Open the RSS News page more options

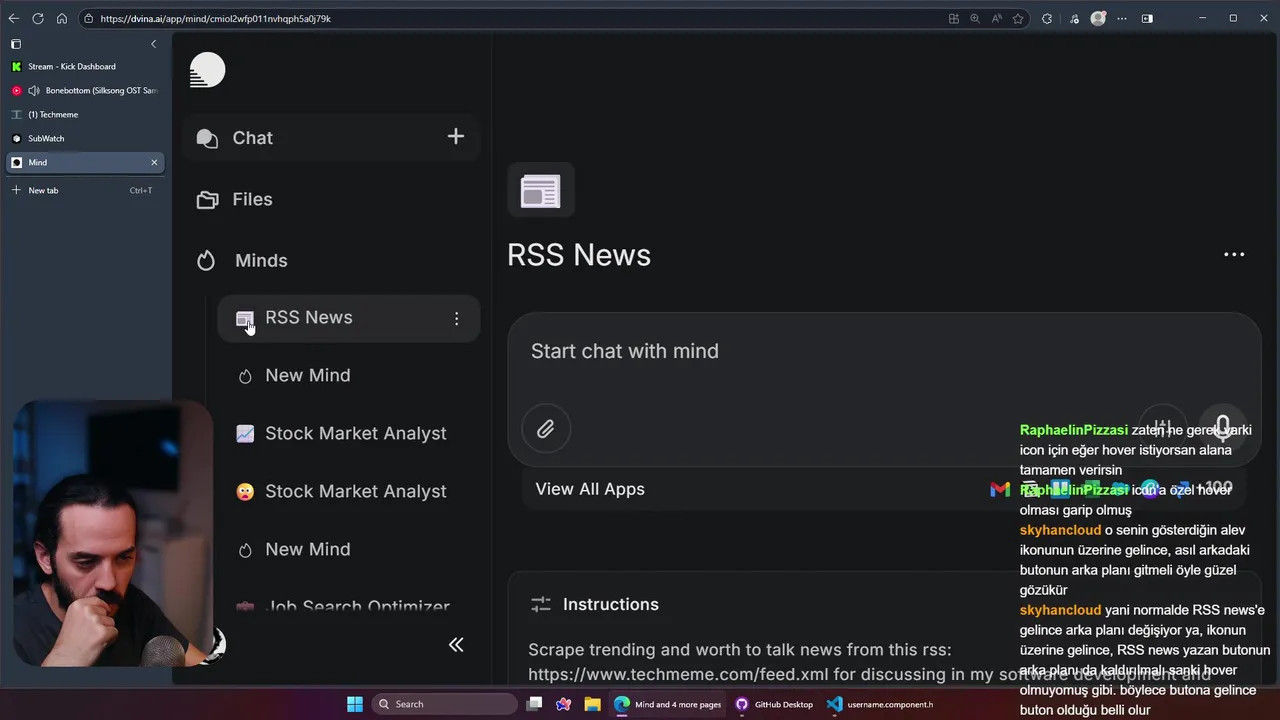click(x=1234, y=254)
